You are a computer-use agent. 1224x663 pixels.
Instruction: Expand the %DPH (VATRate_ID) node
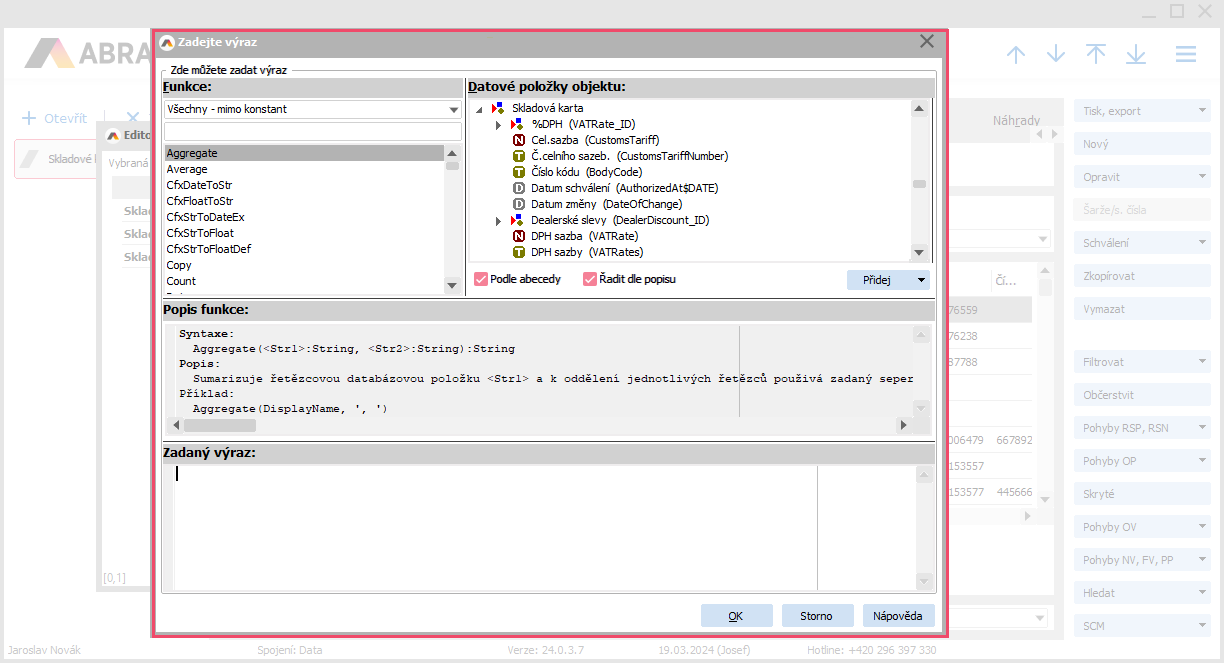tap(498, 124)
